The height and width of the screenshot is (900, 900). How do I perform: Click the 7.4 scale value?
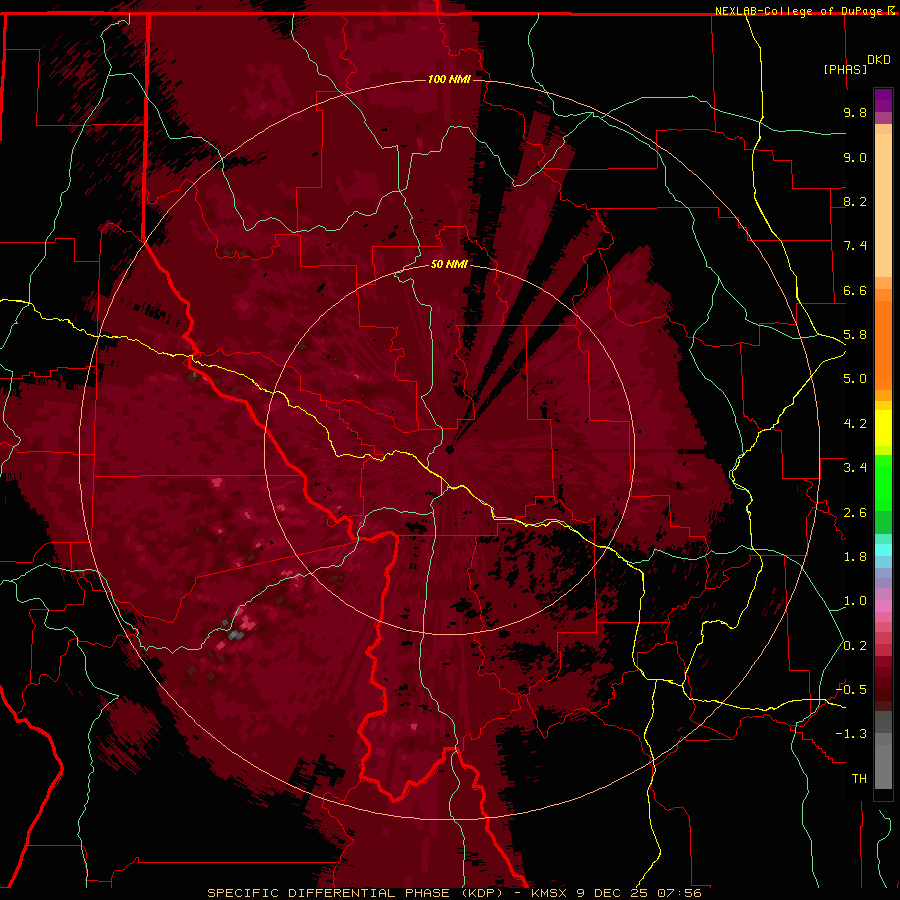(855, 246)
